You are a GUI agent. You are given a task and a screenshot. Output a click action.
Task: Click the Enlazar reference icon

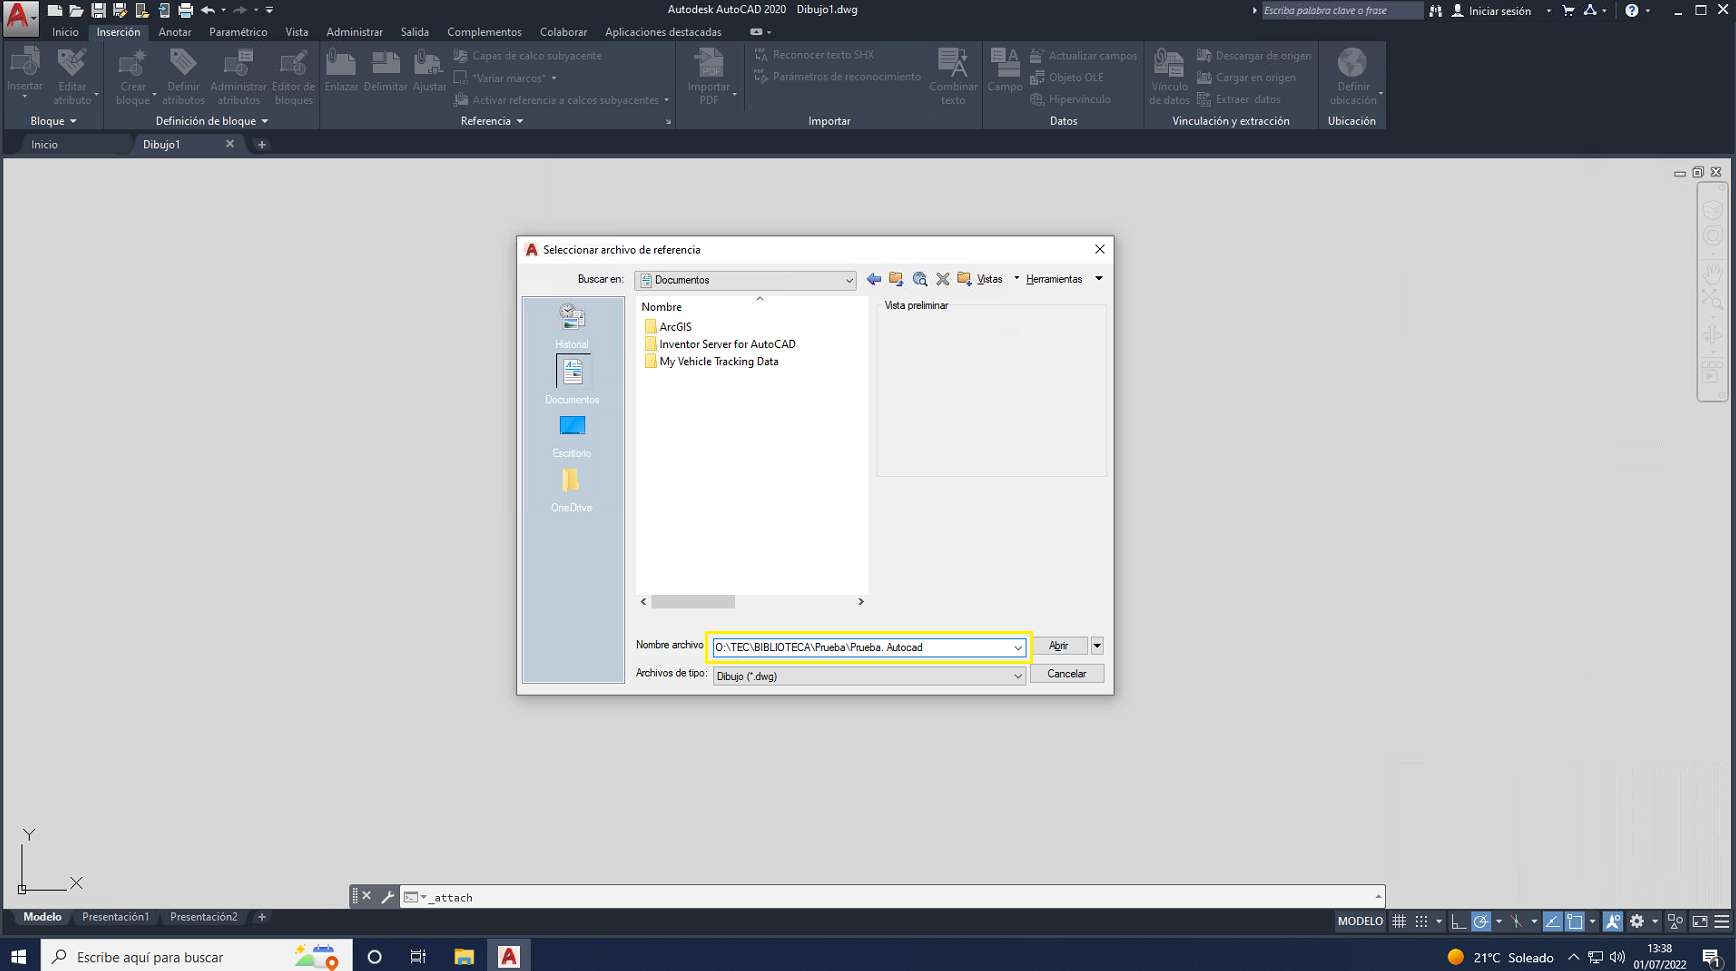pyautogui.click(x=341, y=63)
